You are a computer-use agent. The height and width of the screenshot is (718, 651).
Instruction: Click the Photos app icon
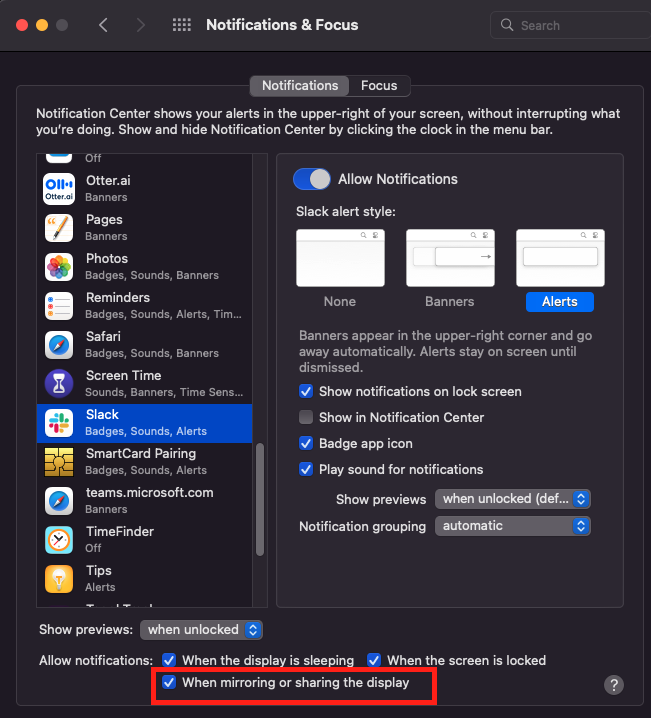59,267
